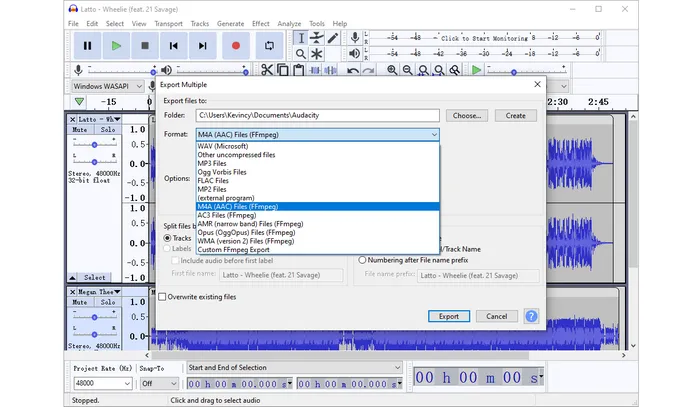Skip to start of the project
The image size is (700, 407).
[174, 46]
